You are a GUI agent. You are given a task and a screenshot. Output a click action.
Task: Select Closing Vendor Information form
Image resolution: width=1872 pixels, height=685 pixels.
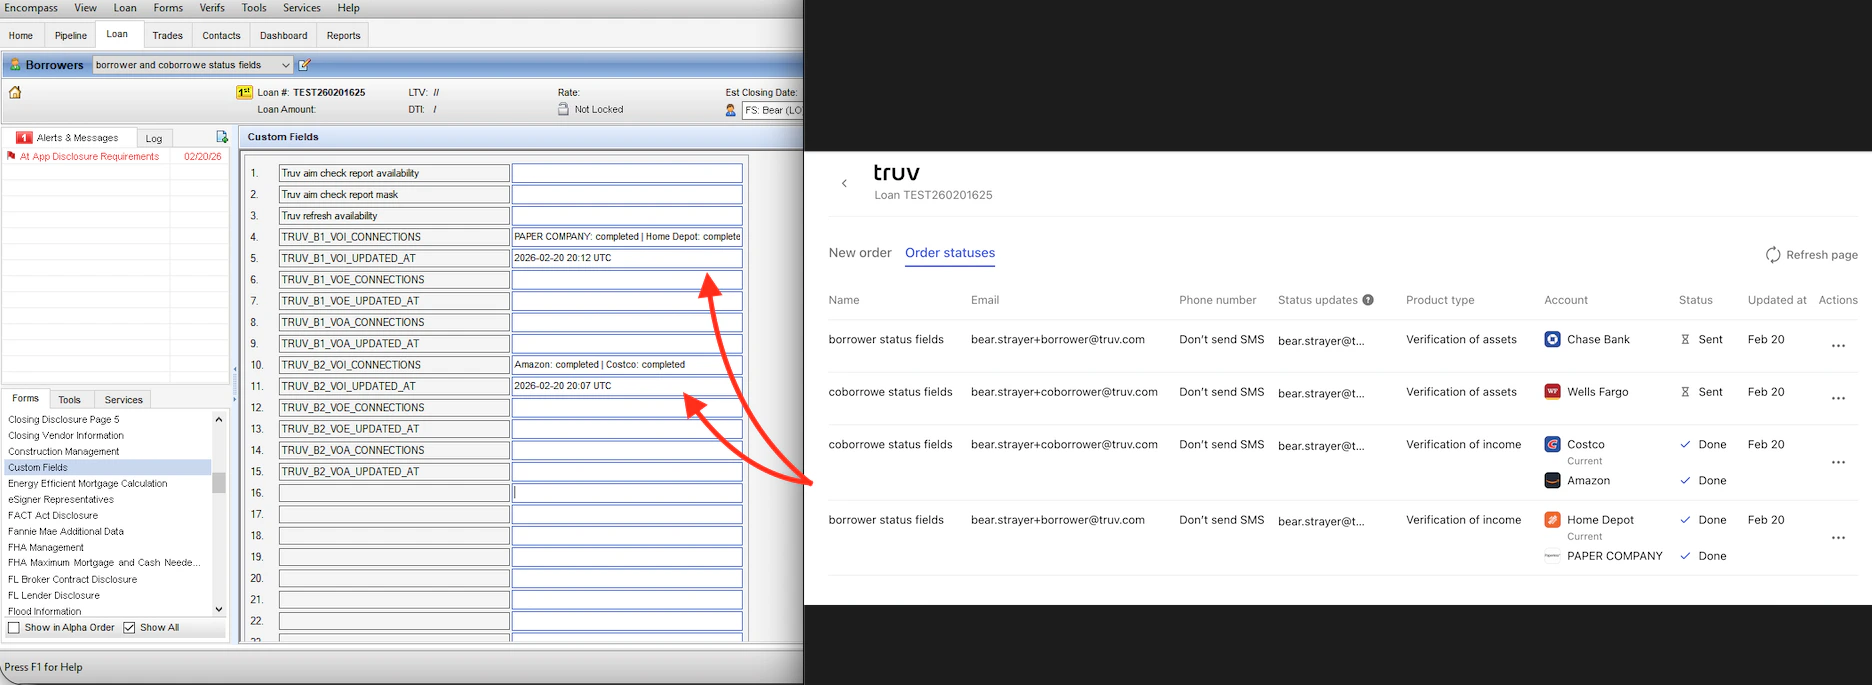tap(66, 436)
